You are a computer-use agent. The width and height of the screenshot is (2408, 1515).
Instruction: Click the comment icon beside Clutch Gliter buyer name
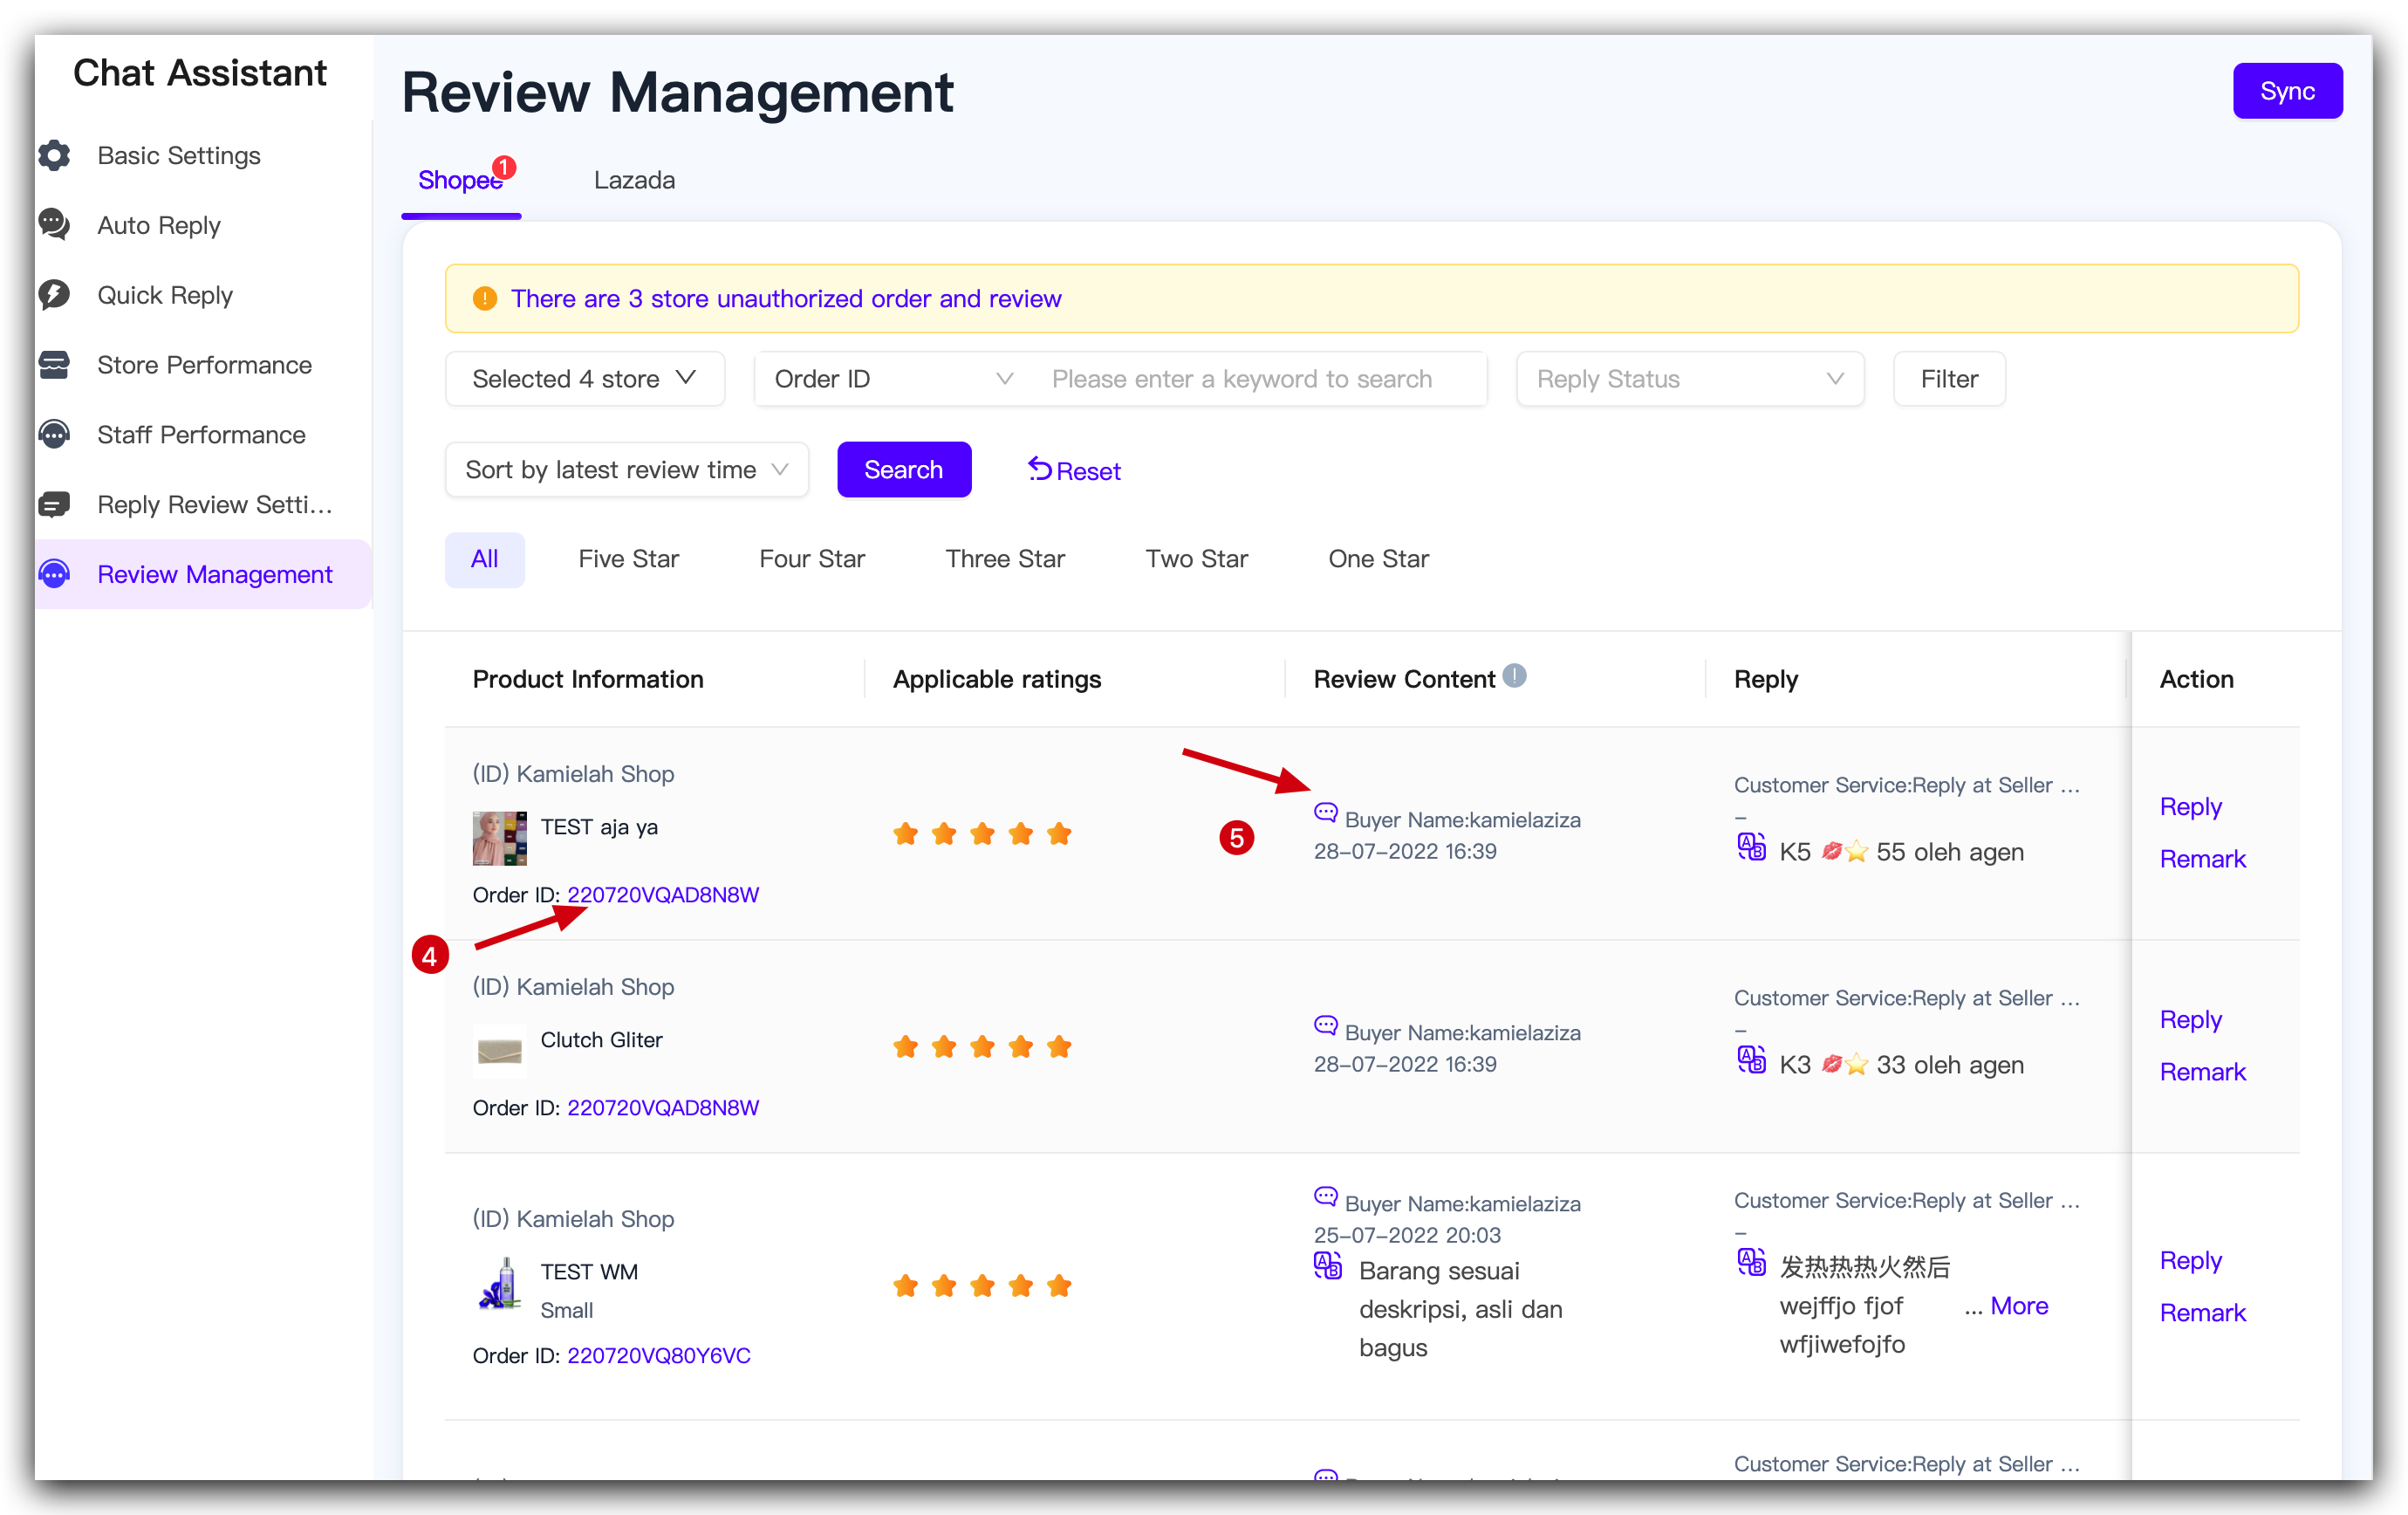1325,1025
